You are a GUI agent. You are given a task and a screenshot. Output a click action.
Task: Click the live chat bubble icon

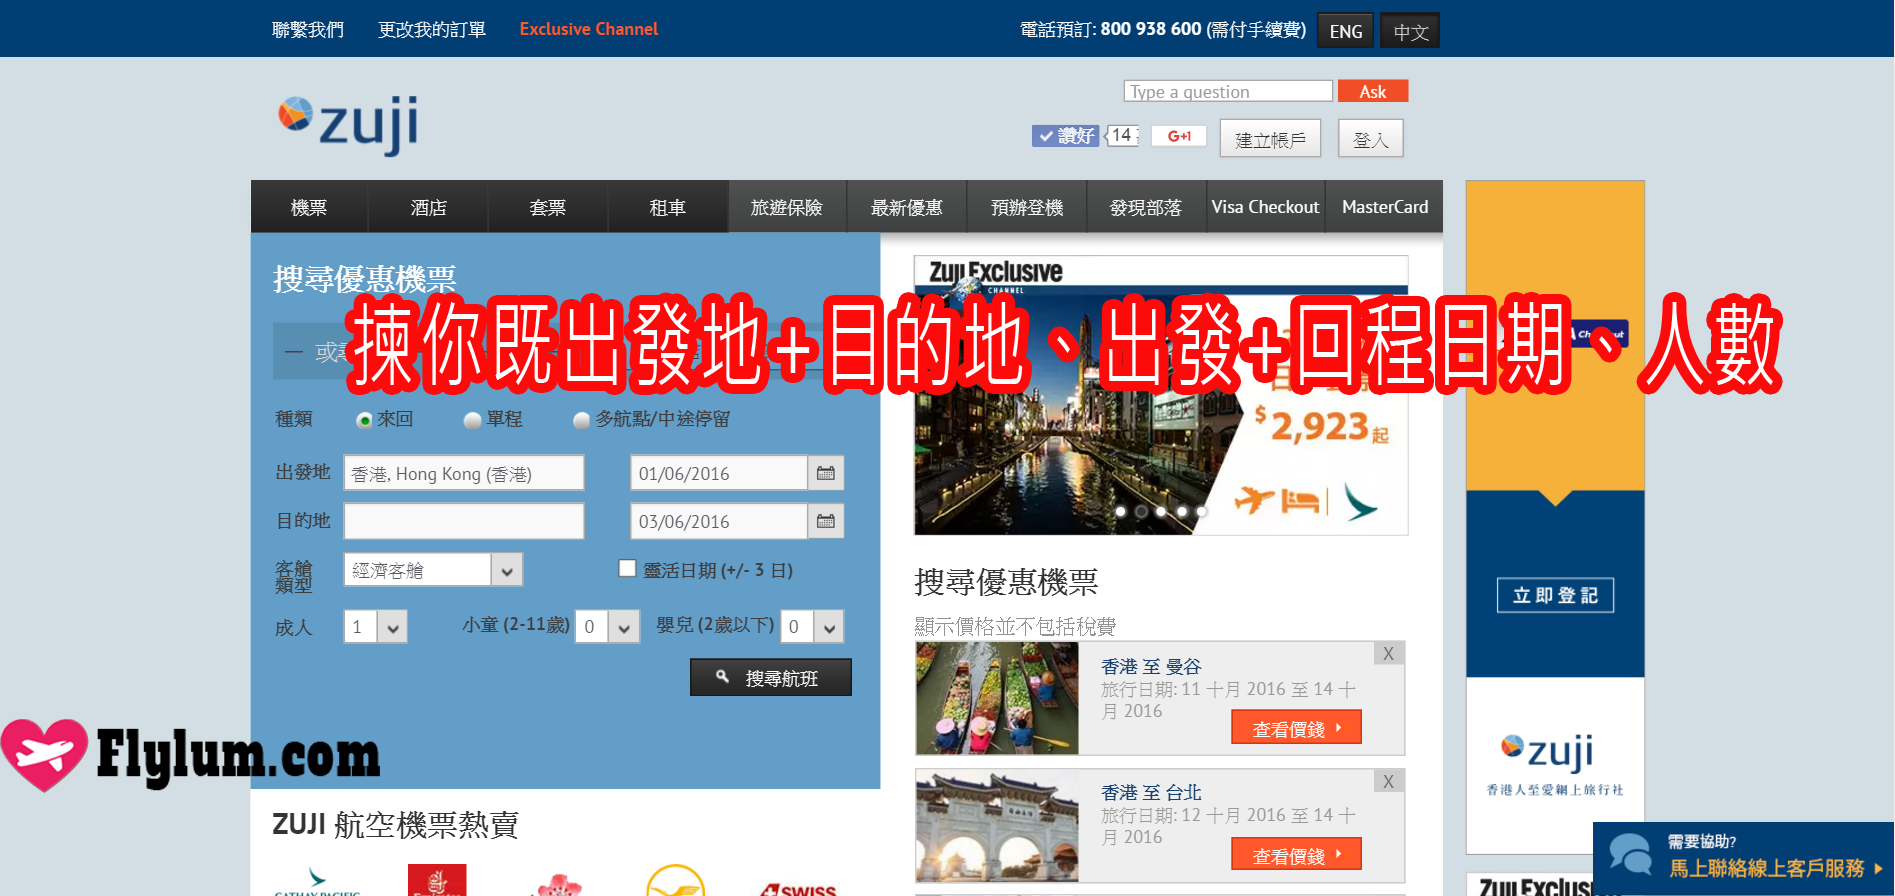[1630, 855]
